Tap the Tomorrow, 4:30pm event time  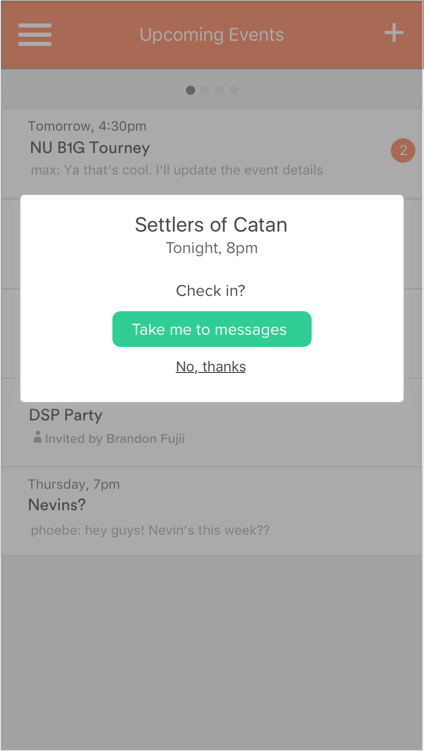[87, 126]
